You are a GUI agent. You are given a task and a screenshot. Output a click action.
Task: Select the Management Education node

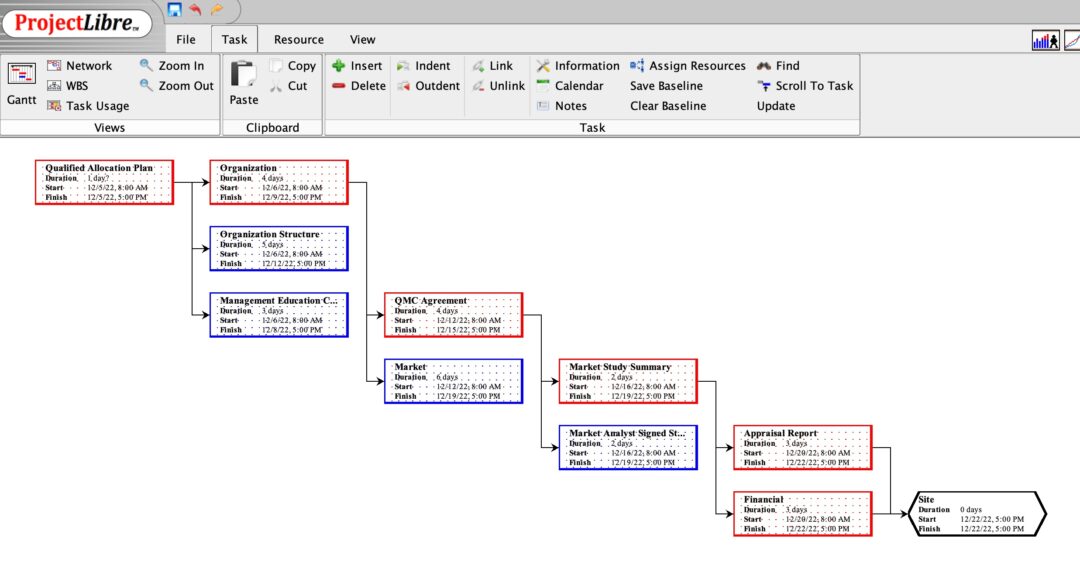point(279,315)
